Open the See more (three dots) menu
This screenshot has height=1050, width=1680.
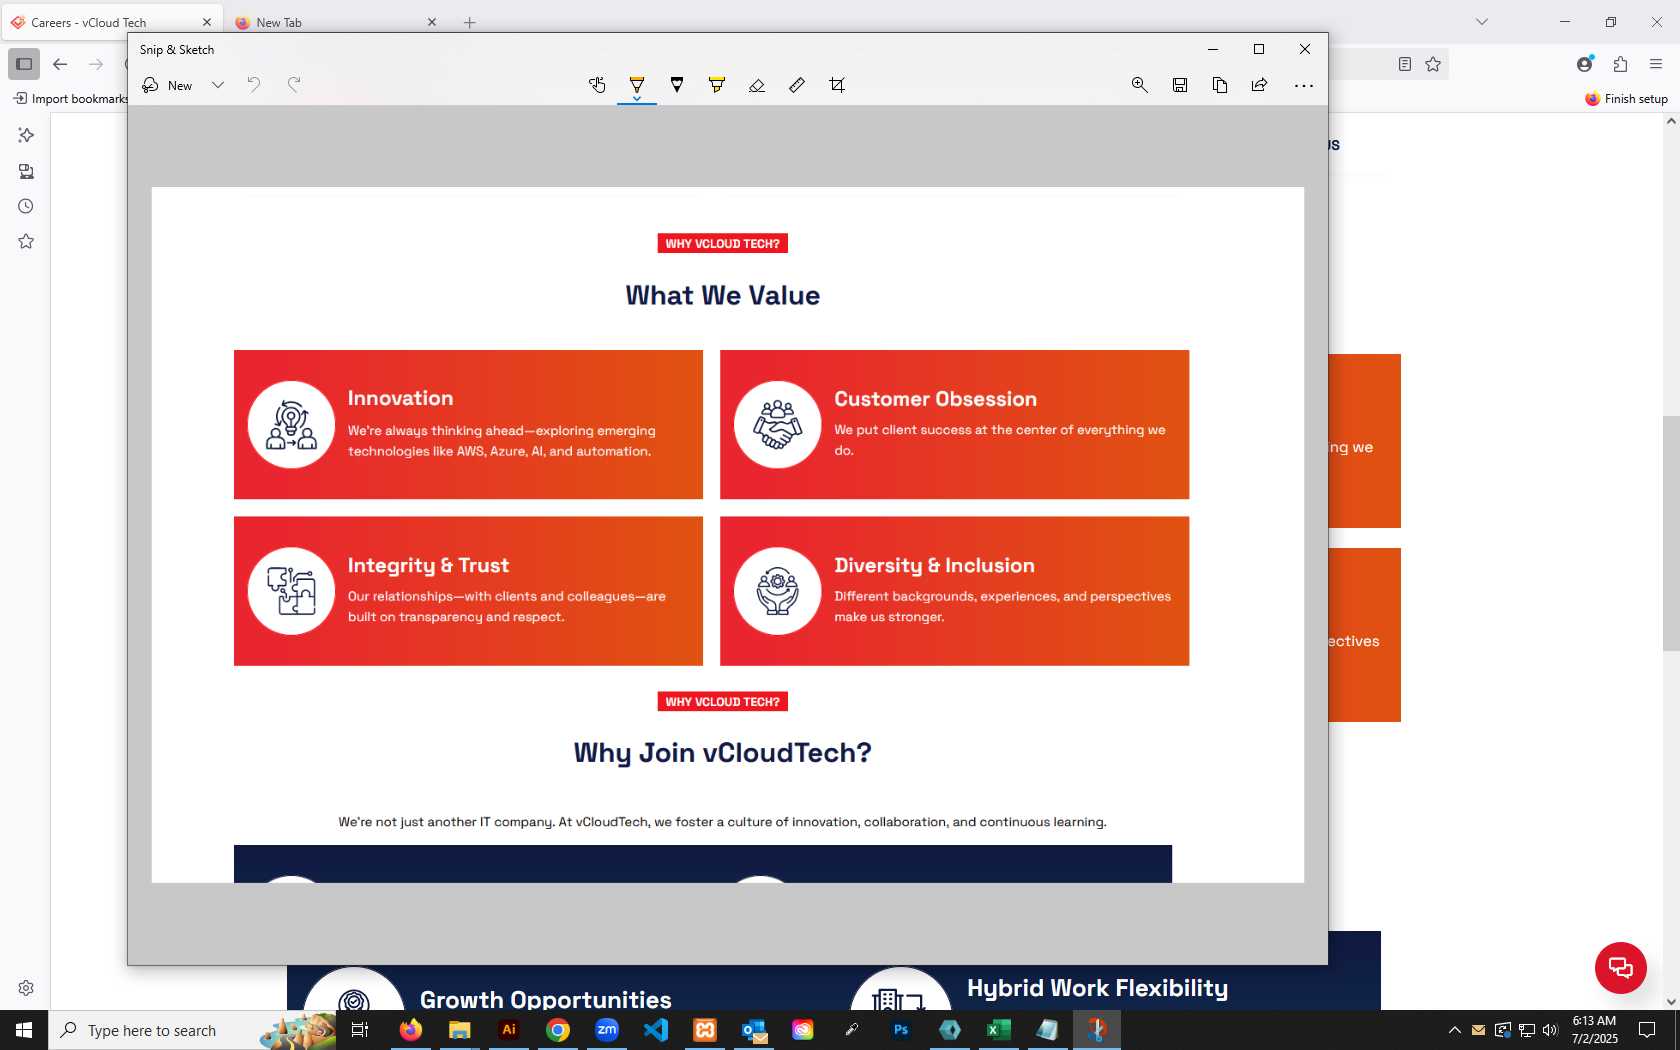tap(1304, 85)
